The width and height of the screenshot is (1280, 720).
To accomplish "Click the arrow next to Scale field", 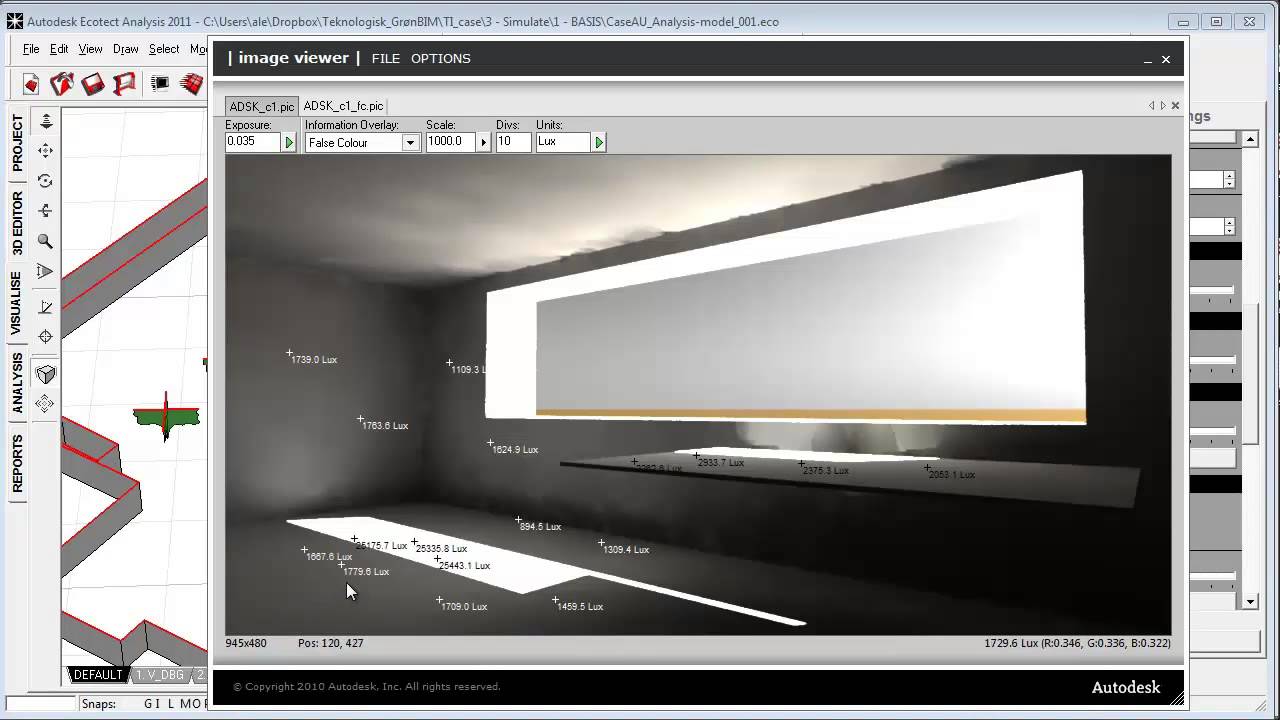I will 483,143.
